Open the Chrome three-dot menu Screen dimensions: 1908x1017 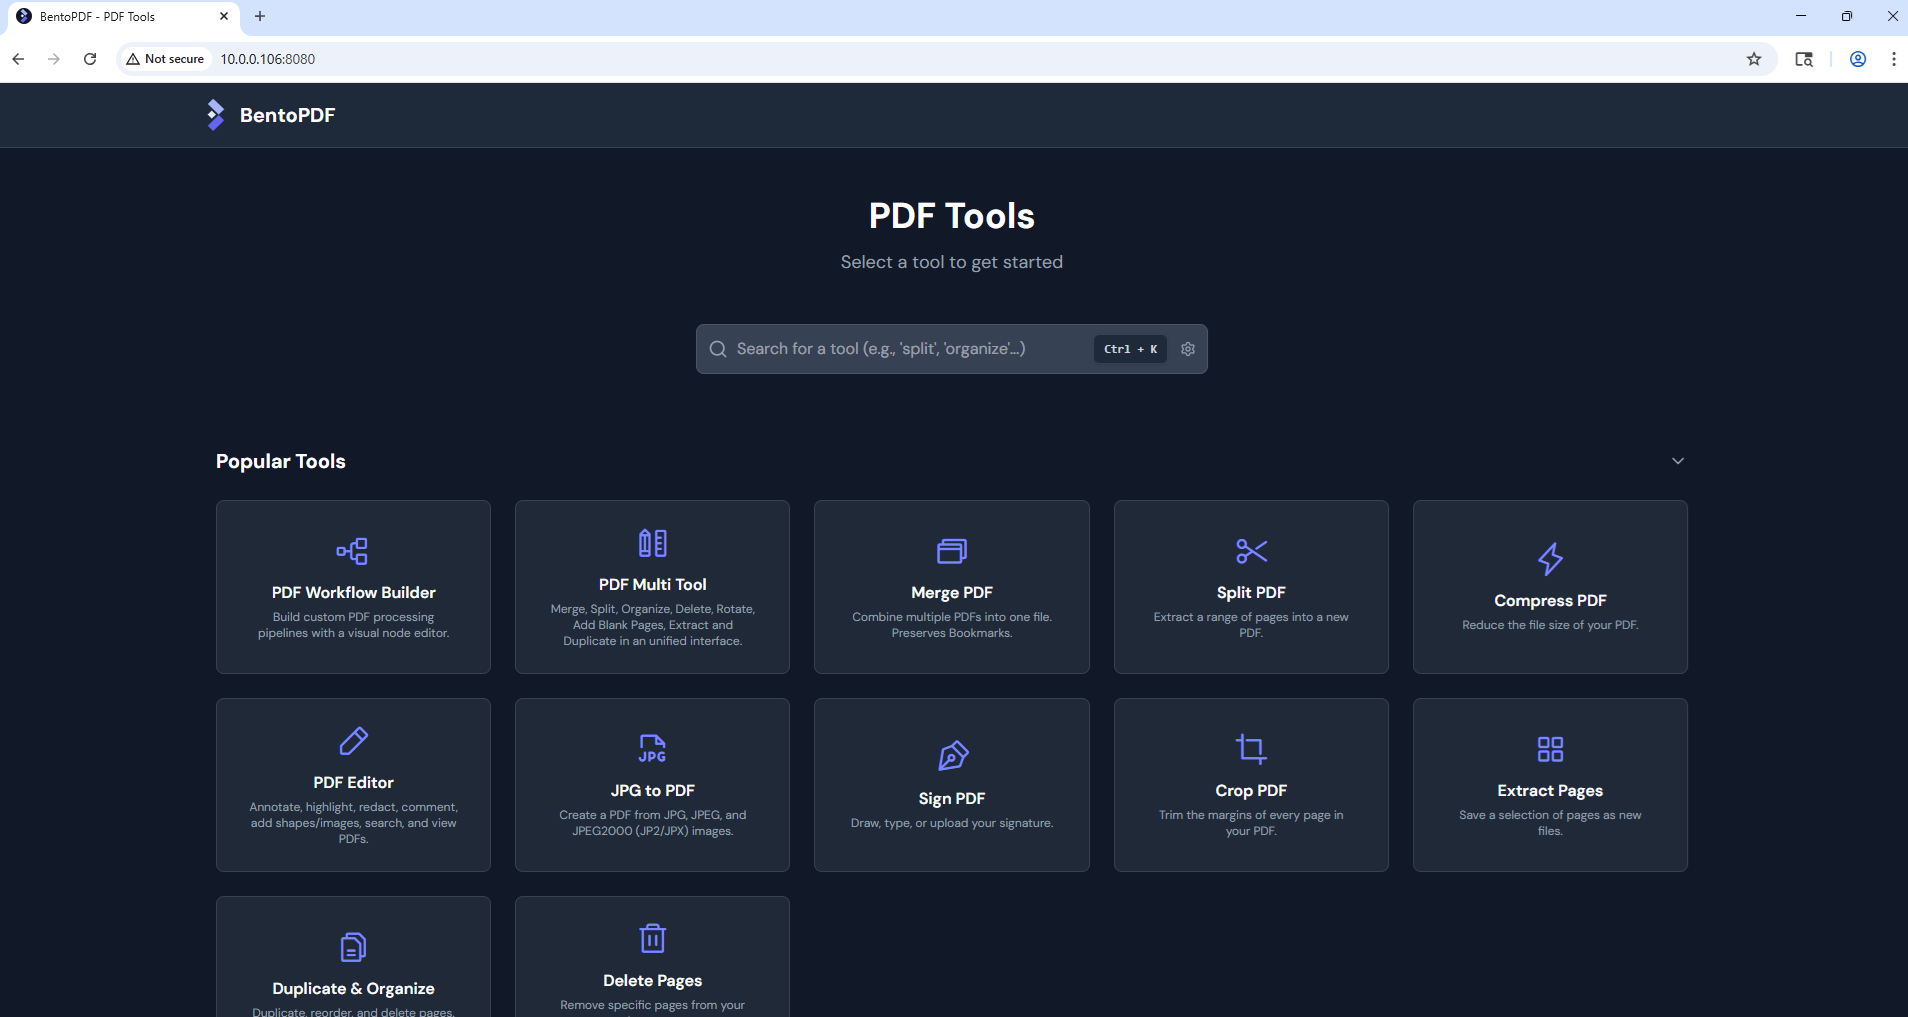(x=1893, y=59)
